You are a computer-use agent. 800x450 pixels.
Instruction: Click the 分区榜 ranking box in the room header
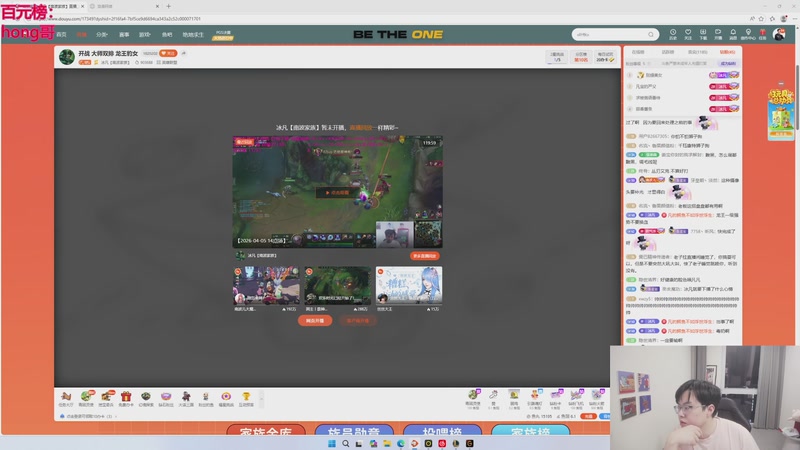point(581,57)
